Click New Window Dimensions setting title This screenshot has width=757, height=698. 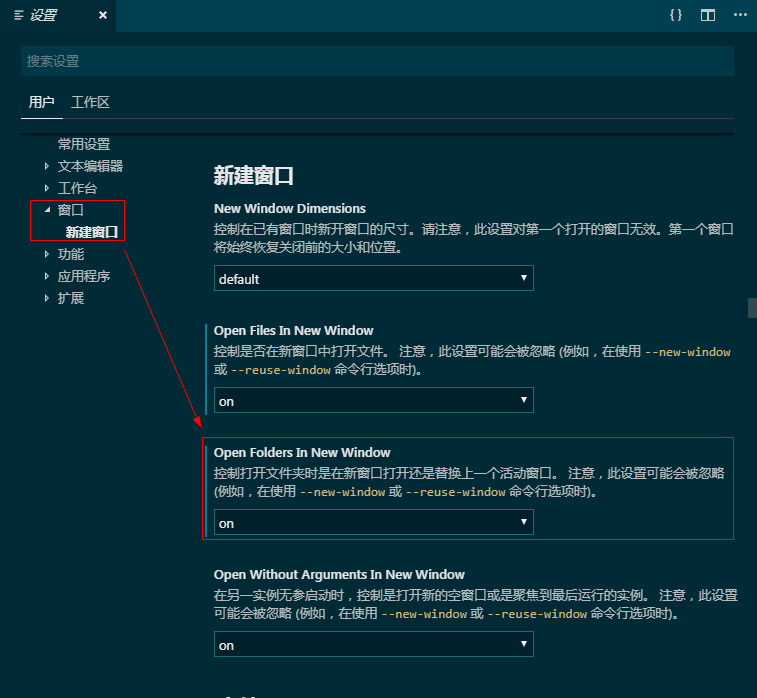point(290,209)
